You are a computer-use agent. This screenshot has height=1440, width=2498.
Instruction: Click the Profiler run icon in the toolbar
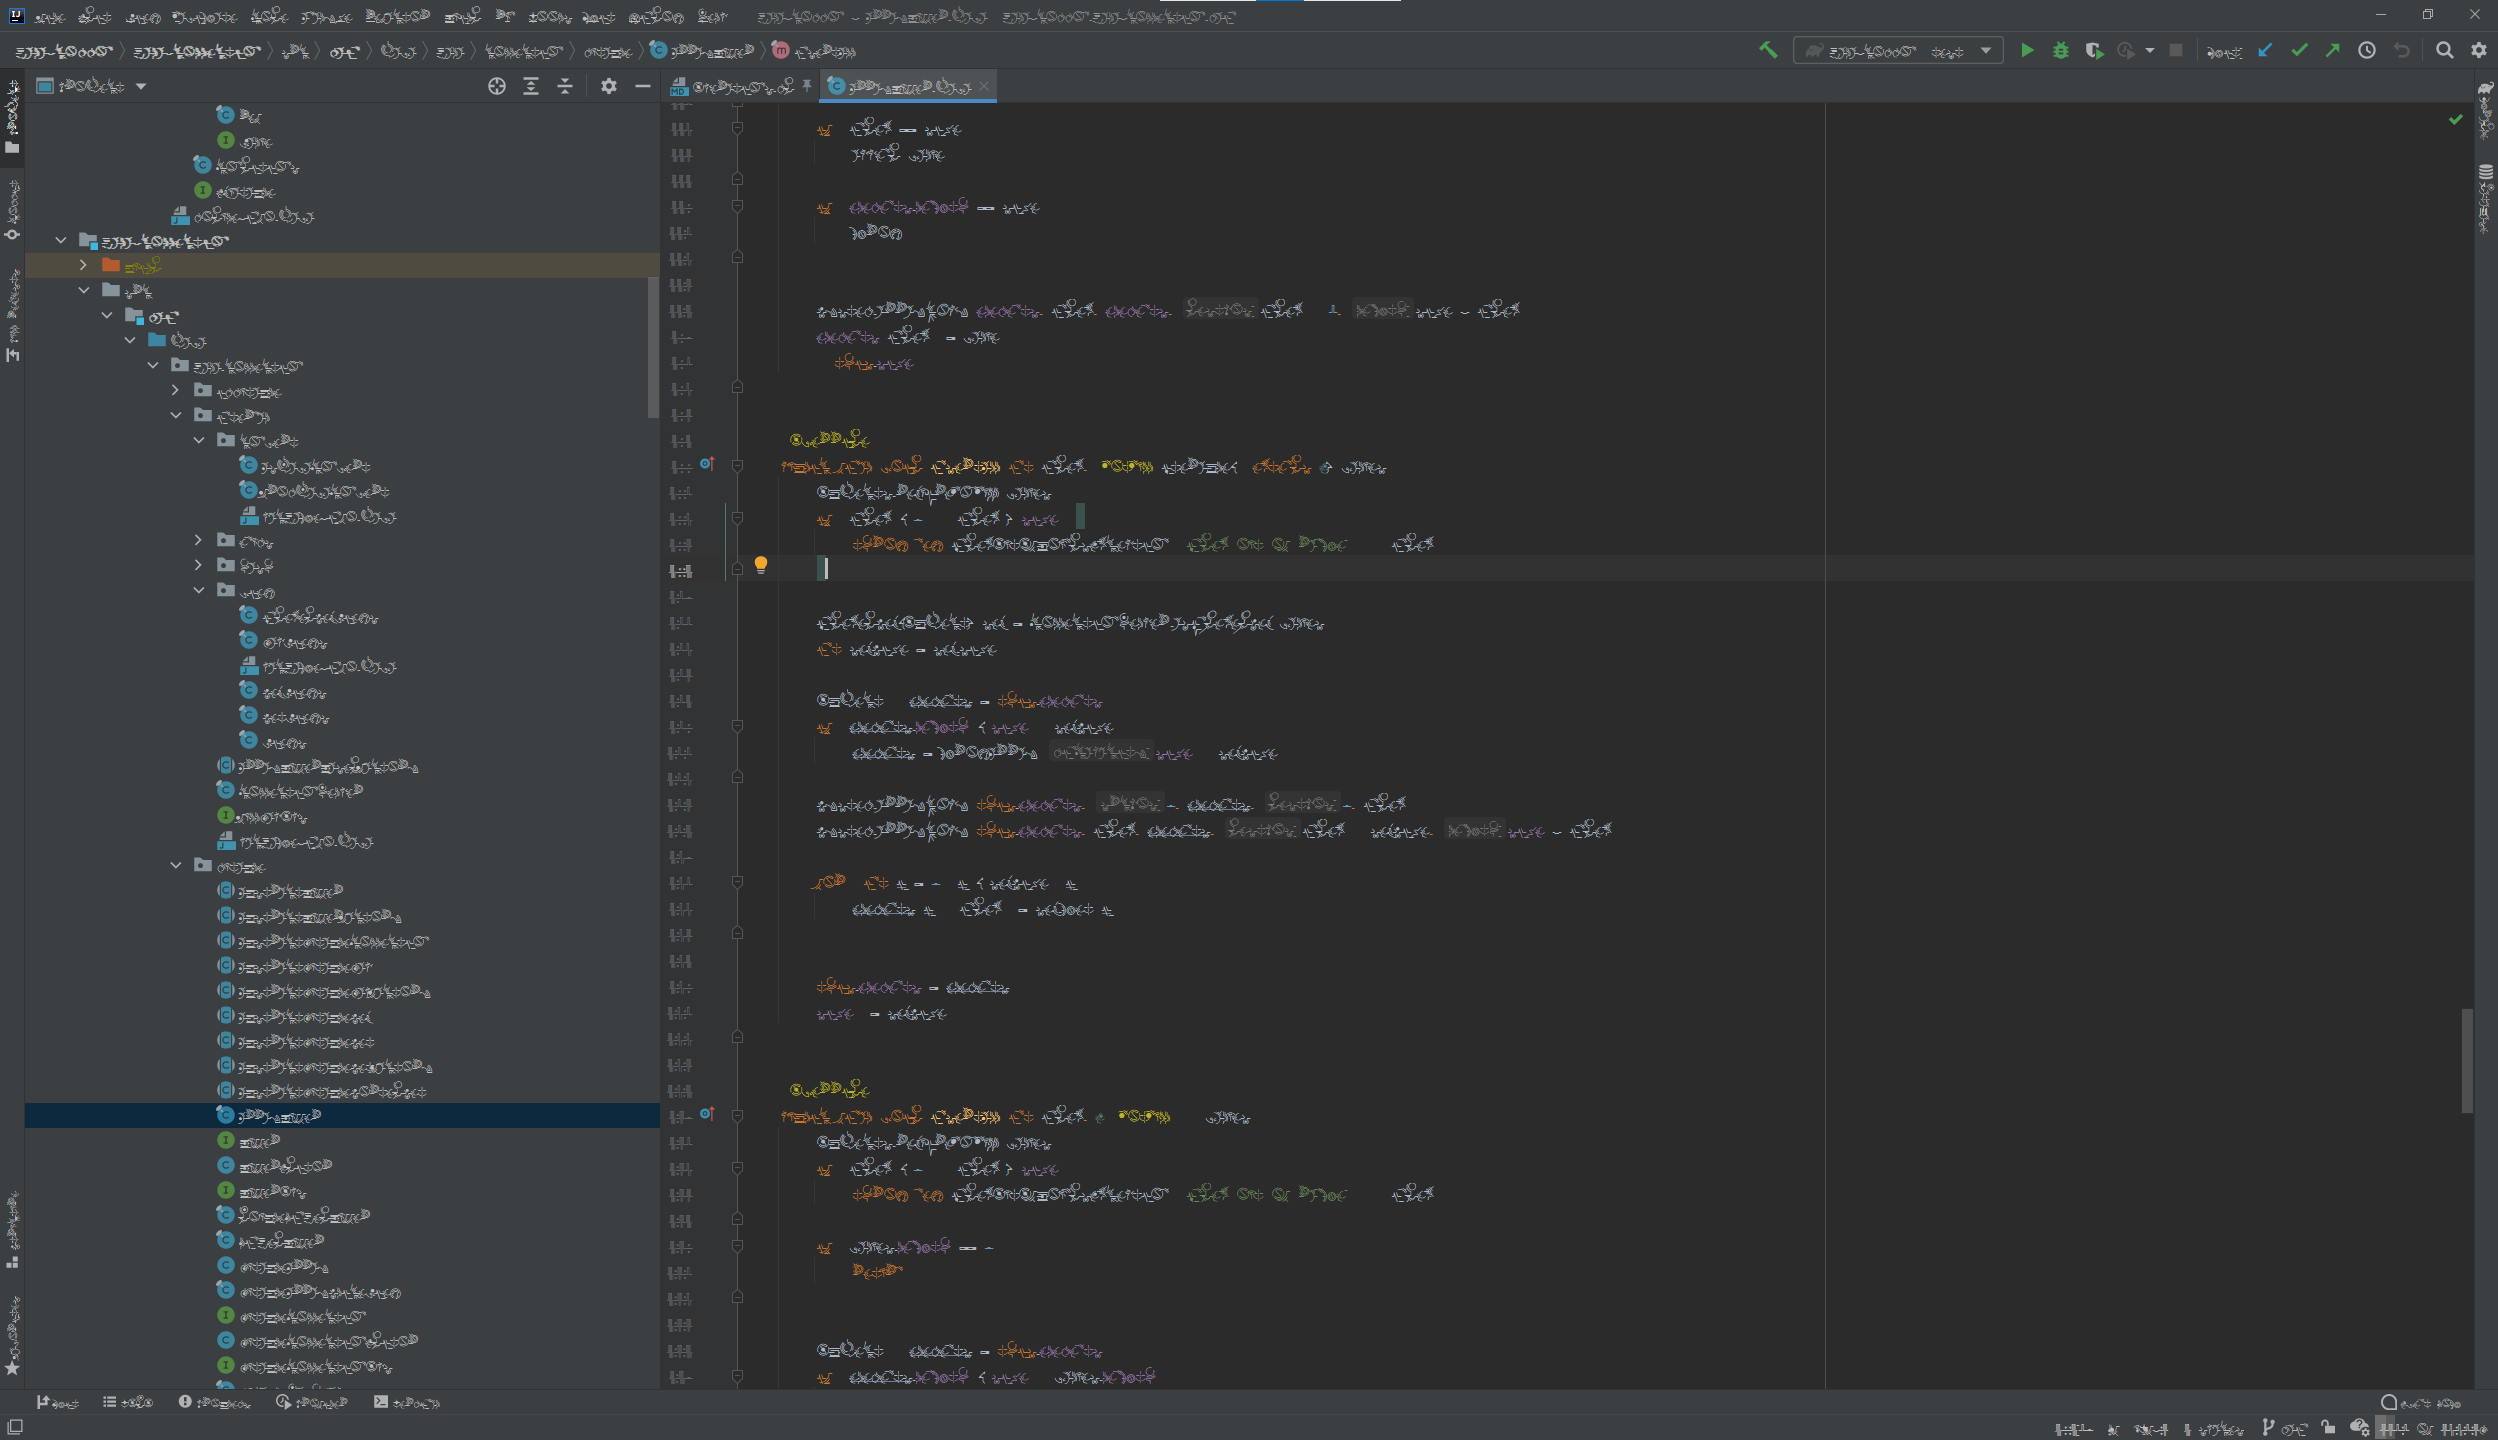tap(2126, 50)
